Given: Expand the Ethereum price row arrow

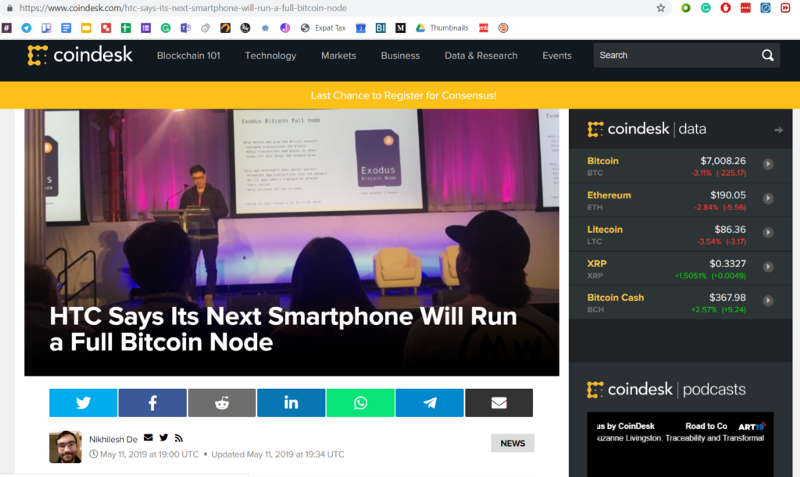Looking at the screenshot, I should [x=768, y=198].
